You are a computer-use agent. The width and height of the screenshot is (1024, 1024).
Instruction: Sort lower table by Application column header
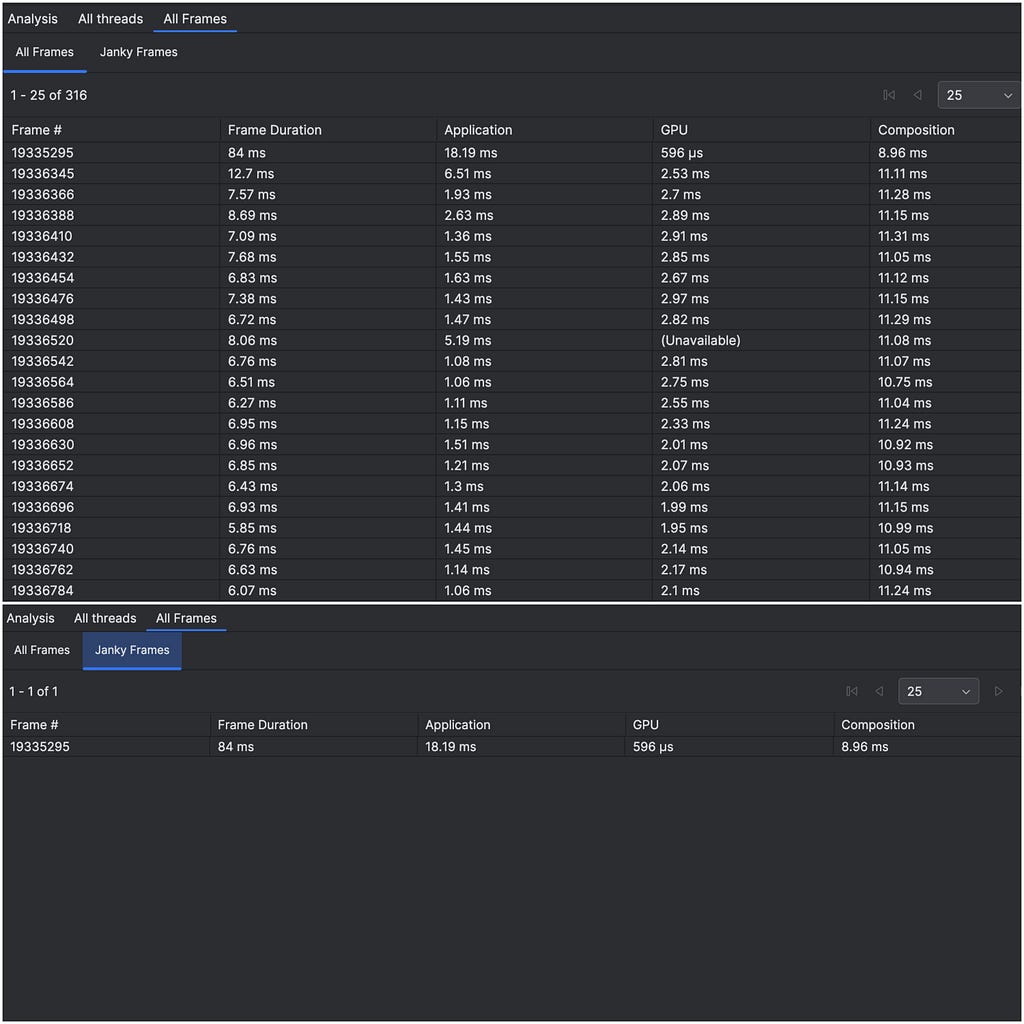click(457, 725)
